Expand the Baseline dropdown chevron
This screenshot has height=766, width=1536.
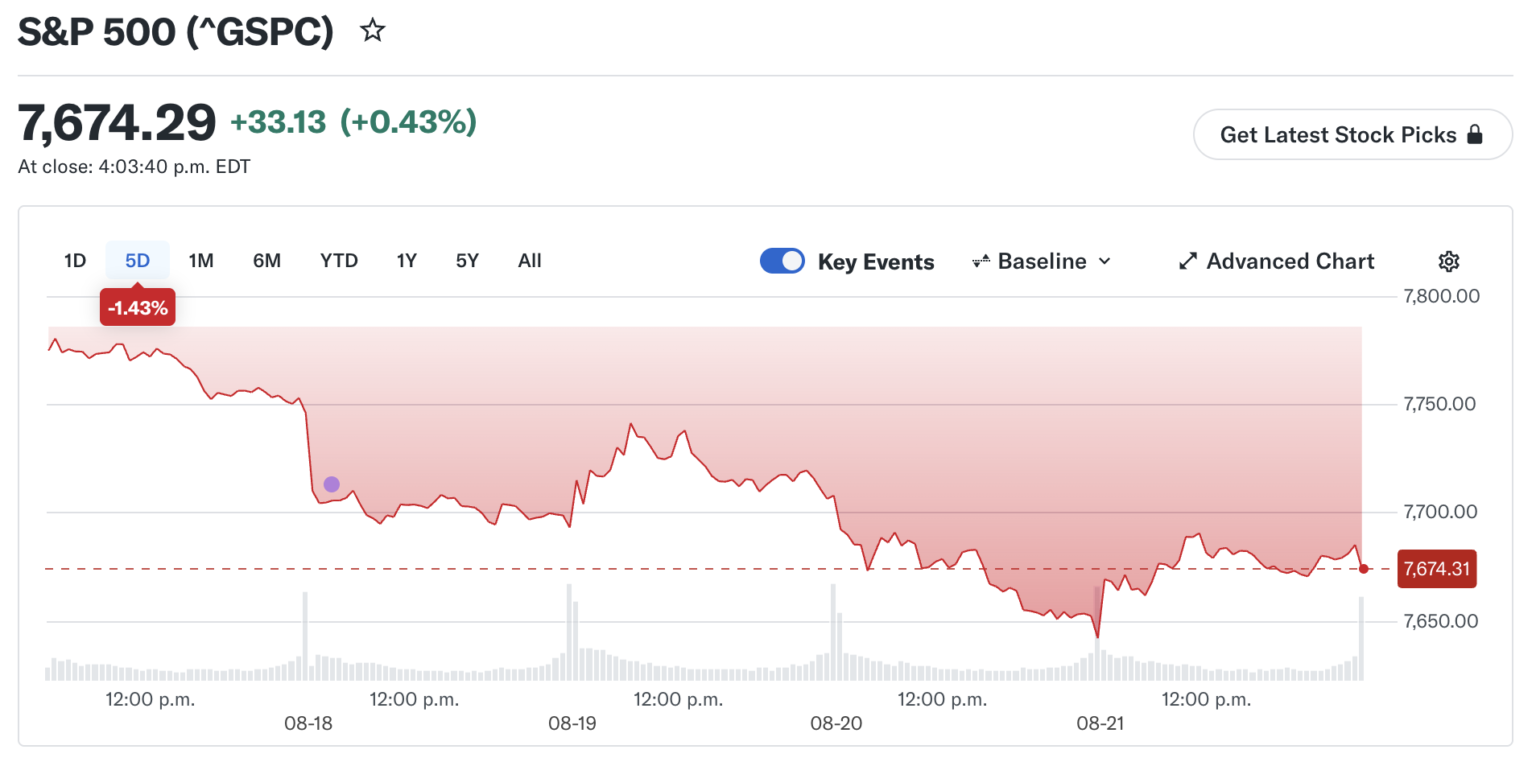click(x=1104, y=261)
